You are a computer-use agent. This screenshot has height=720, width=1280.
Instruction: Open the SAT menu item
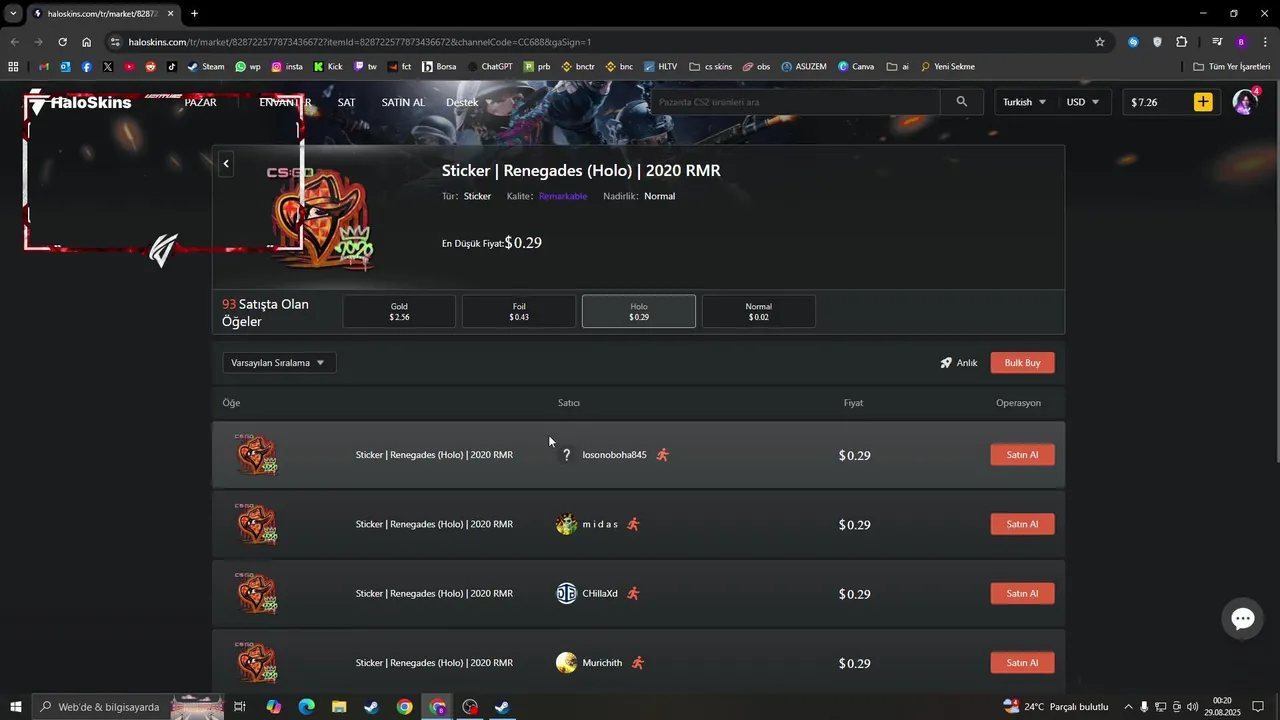click(x=346, y=102)
